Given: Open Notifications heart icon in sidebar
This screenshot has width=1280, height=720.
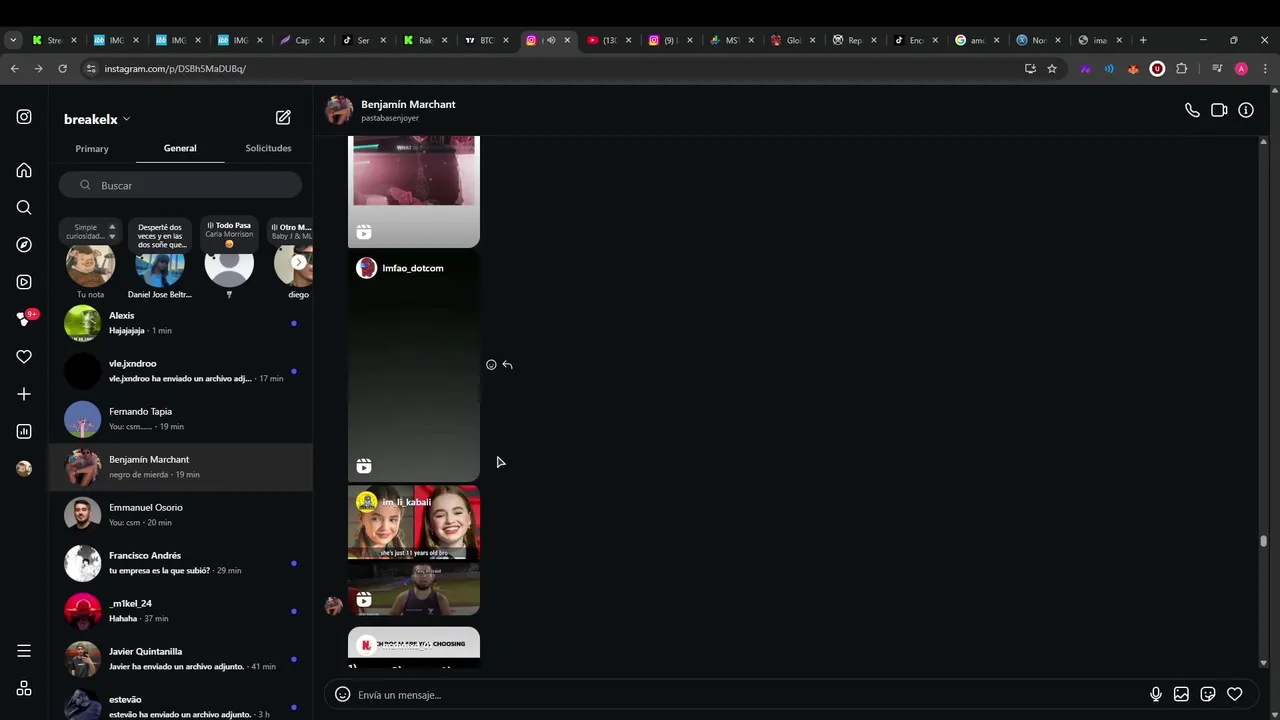Looking at the screenshot, I should 24,357.
